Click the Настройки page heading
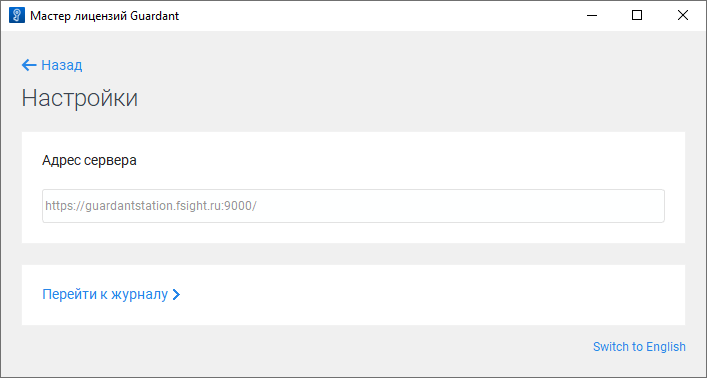Viewport: 707px width, 378px height. click(x=80, y=98)
